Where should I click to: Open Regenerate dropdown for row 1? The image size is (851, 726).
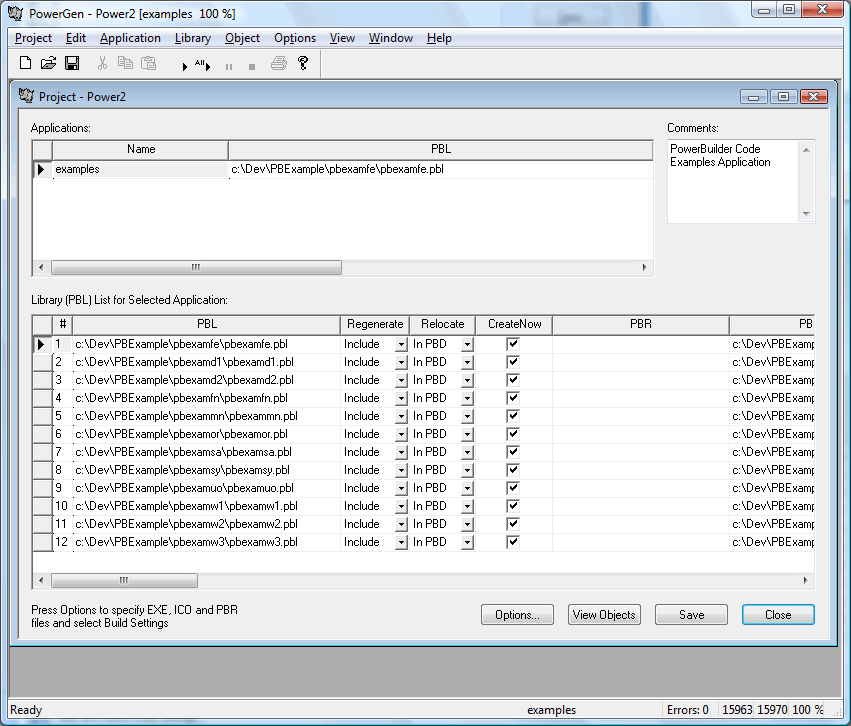[x=401, y=345]
